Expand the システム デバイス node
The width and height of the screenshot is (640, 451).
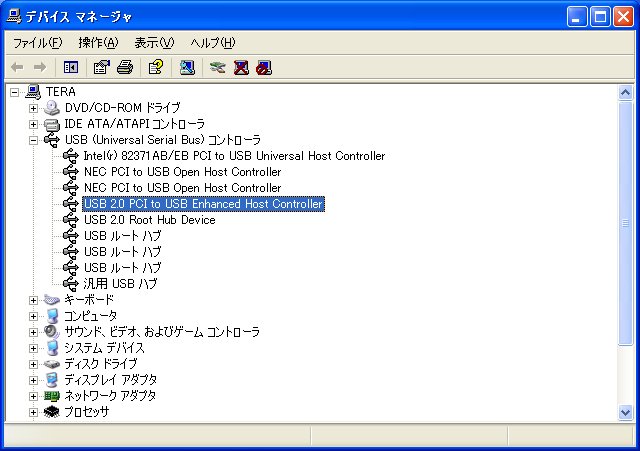pyautogui.click(x=33, y=348)
